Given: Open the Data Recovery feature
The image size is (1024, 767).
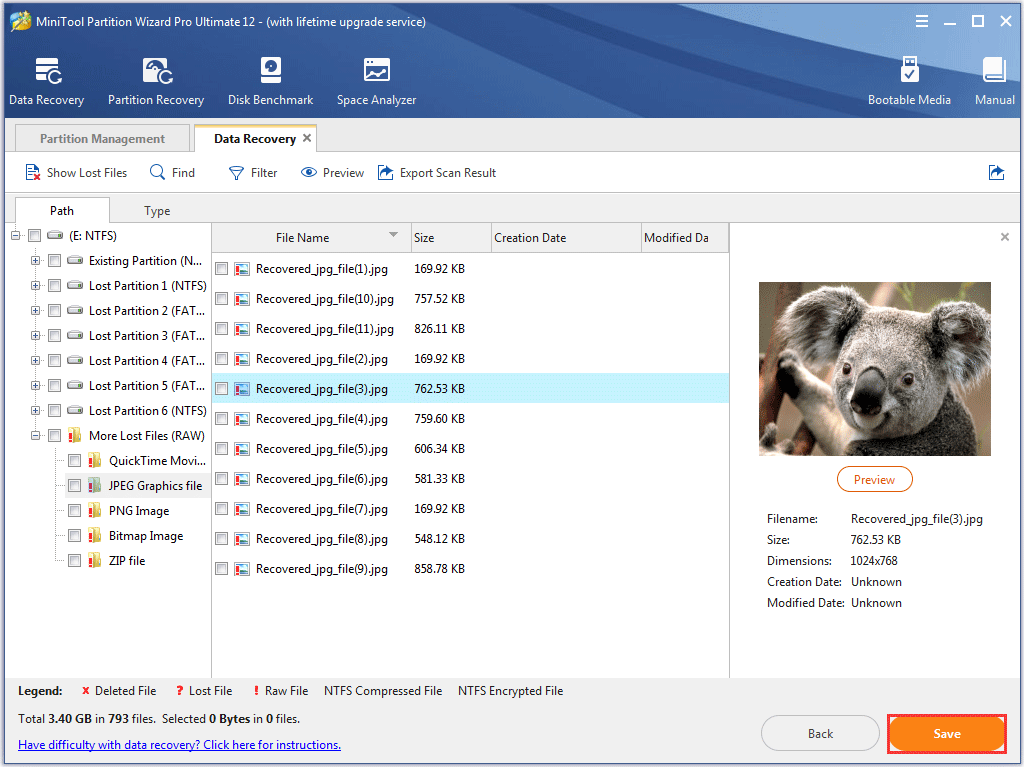Looking at the screenshot, I should pos(46,80).
